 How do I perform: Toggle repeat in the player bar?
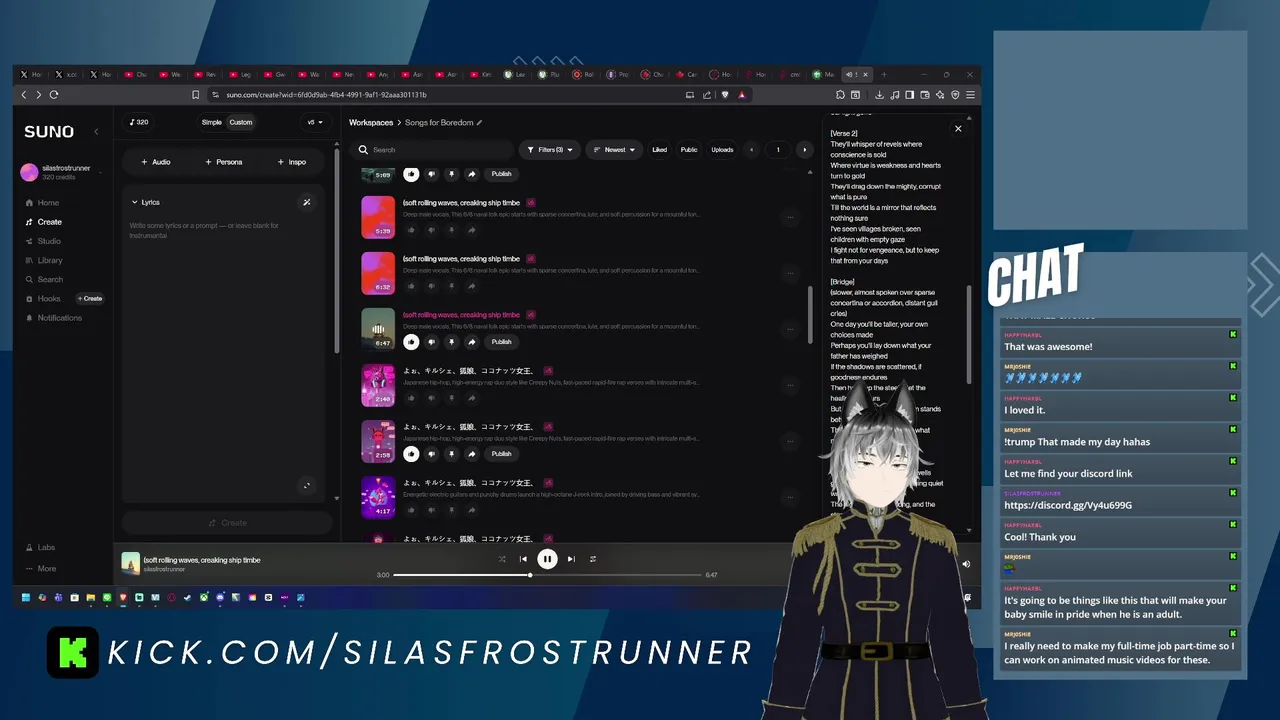(x=593, y=559)
